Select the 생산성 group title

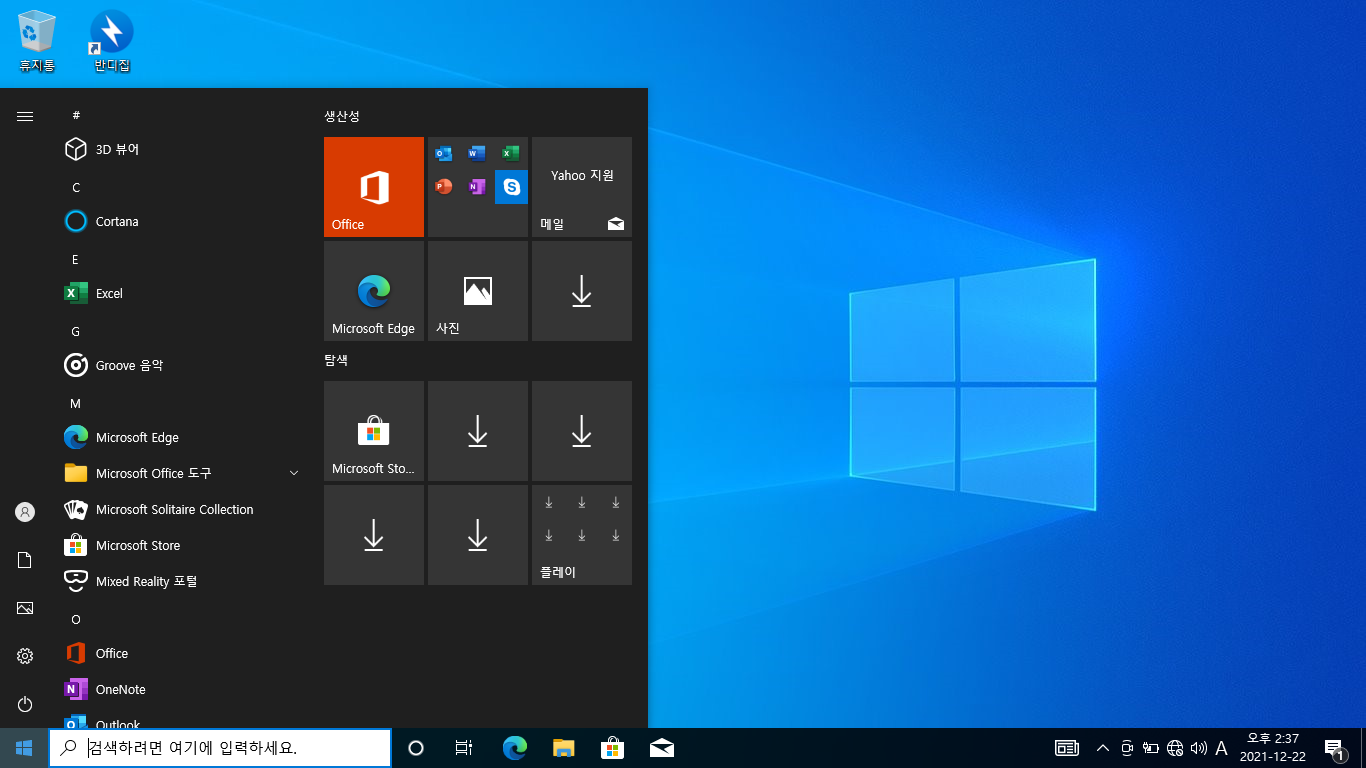342,116
